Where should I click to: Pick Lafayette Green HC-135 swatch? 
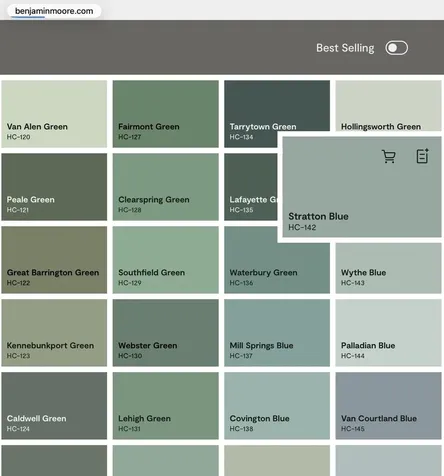(x=251, y=187)
